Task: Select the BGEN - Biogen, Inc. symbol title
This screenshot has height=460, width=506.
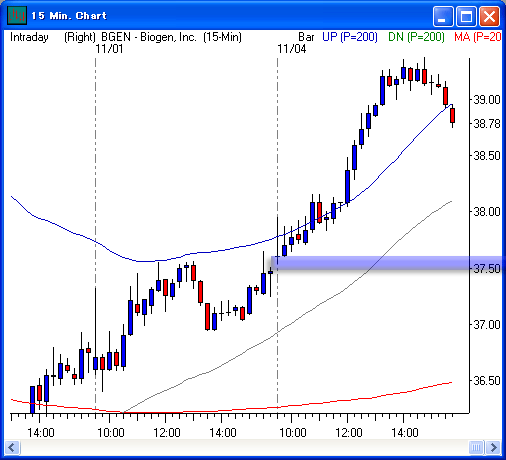Action: pos(149,37)
